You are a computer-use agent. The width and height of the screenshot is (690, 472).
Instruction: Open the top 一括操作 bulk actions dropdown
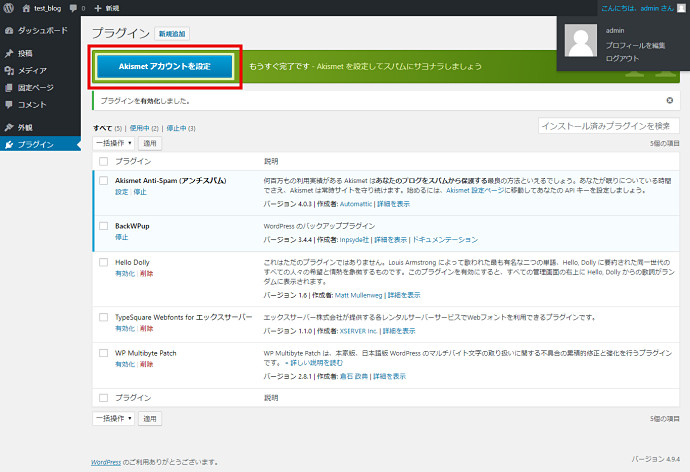[114, 143]
